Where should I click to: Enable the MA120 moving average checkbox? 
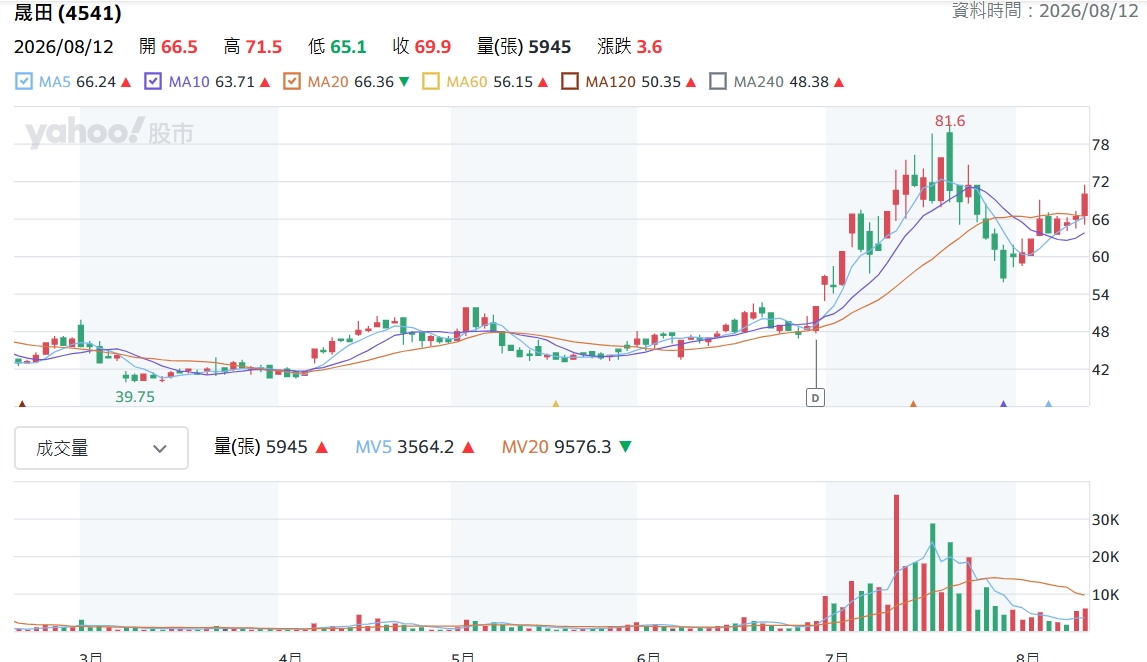[570, 81]
